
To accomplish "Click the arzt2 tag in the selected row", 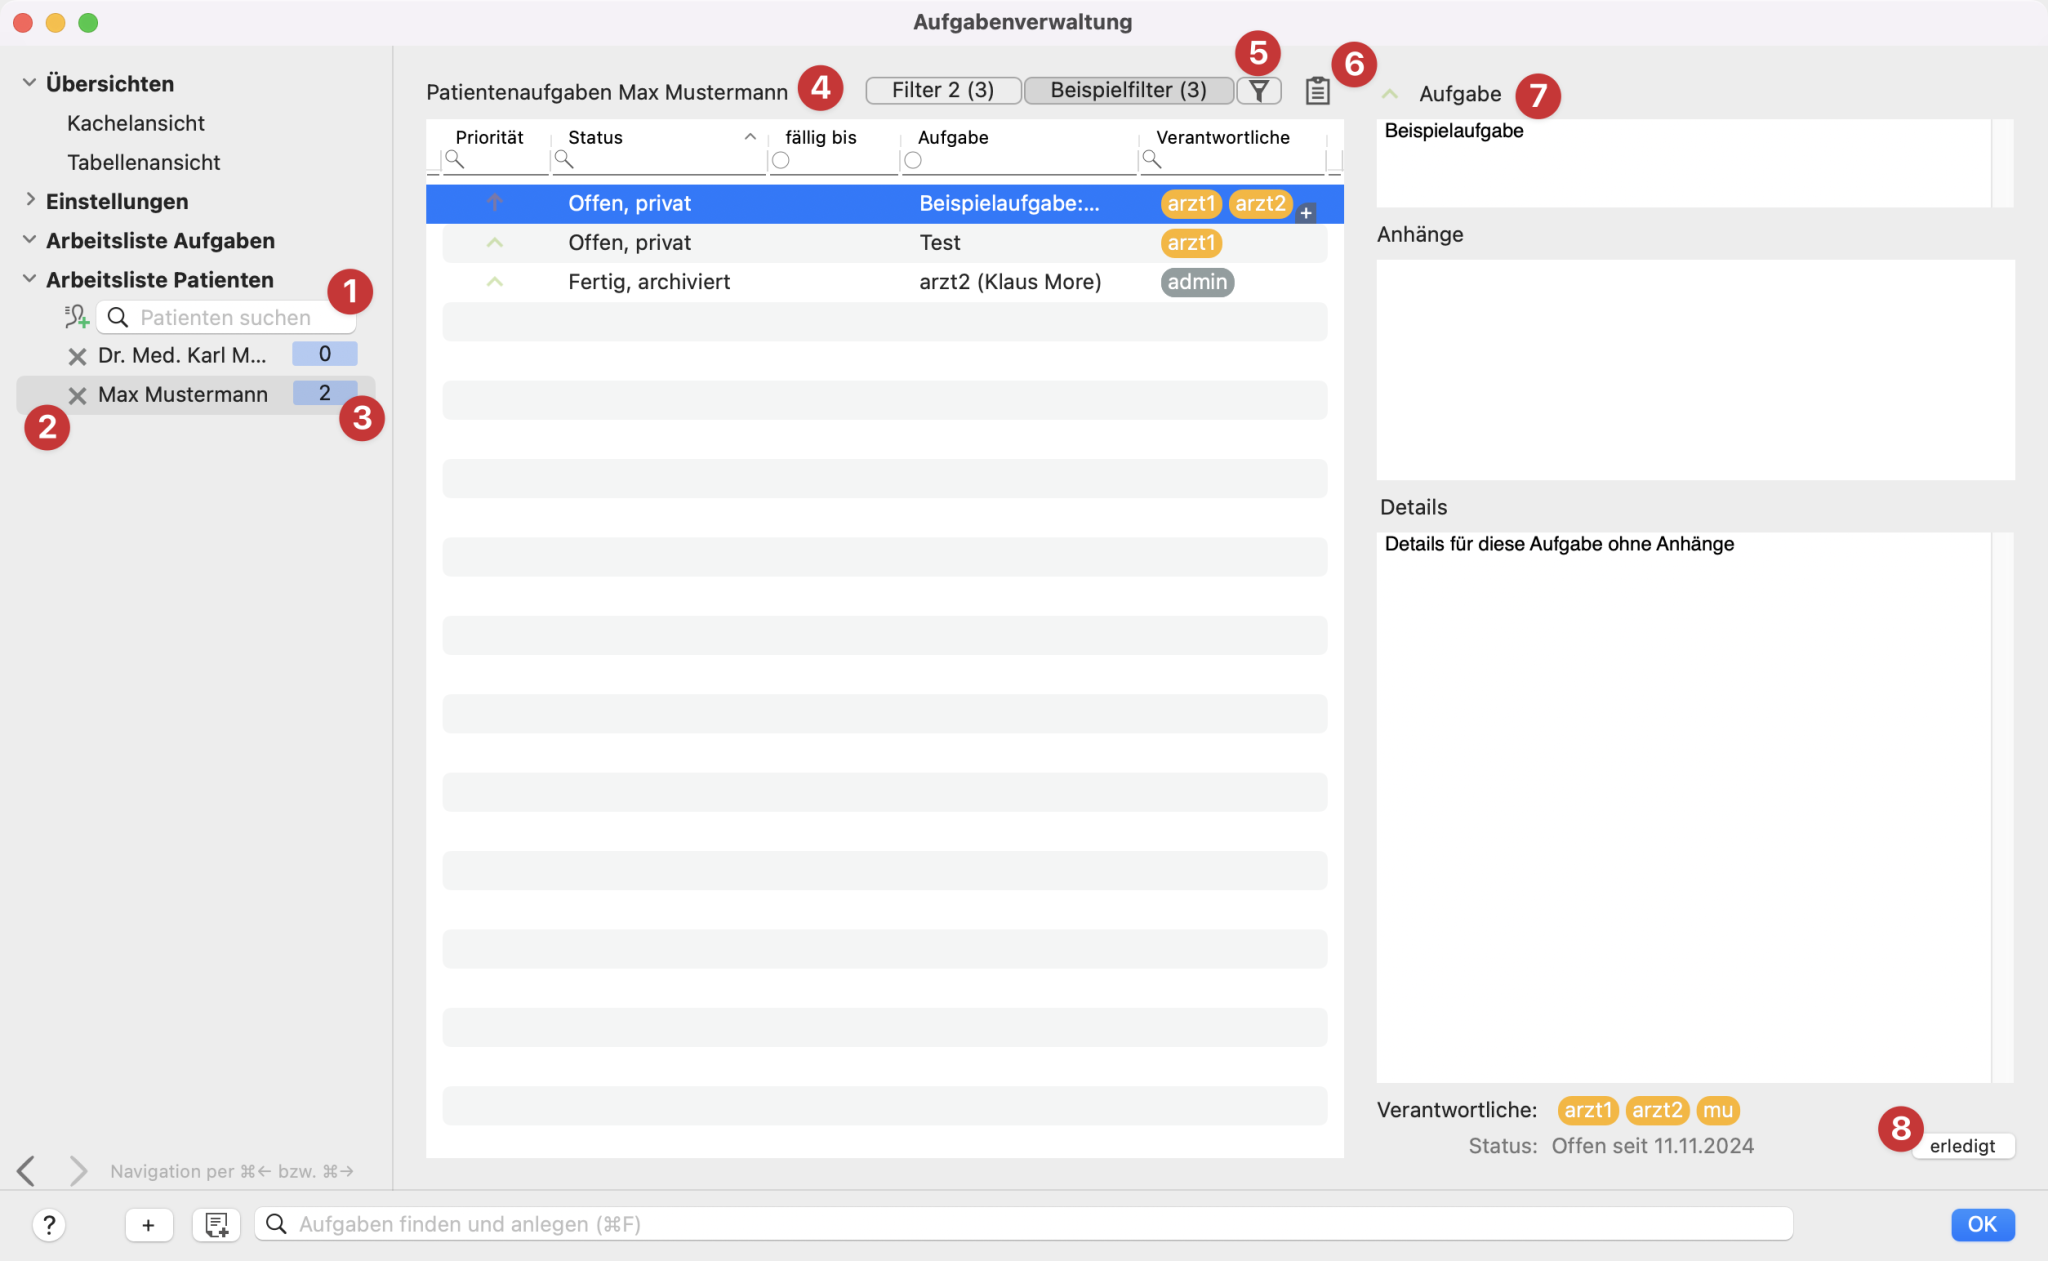I will [1260, 204].
